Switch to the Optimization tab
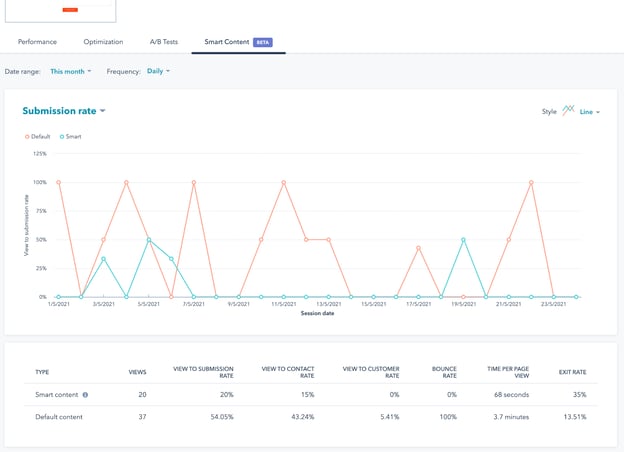624x452 pixels. 103,42
